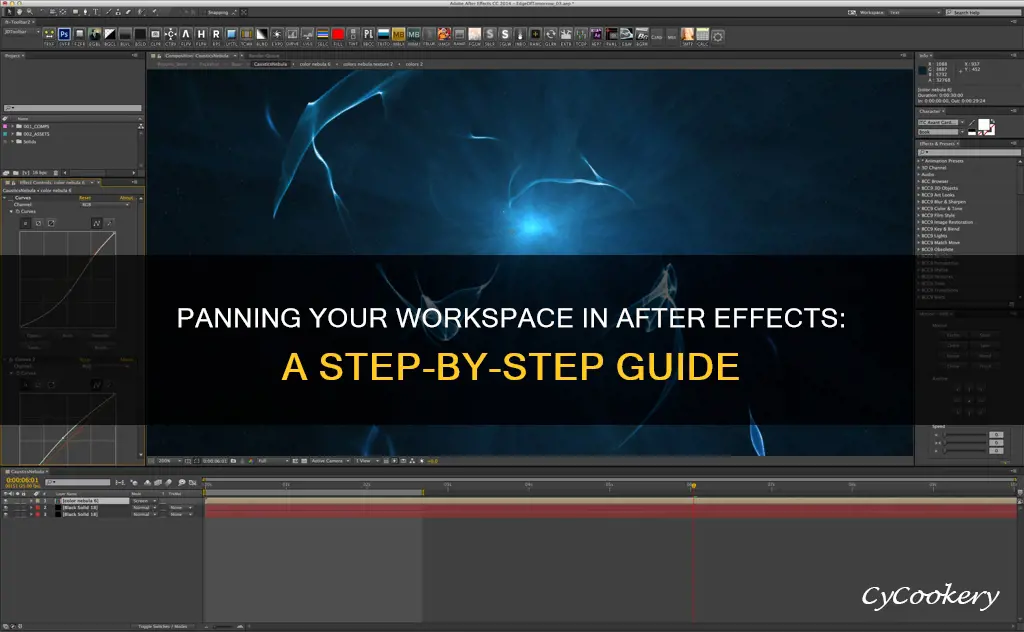This screenshot has width=1024, height=632.
Task: Toggle the frame blending timeline switch
Action: (x=157, y=482)
